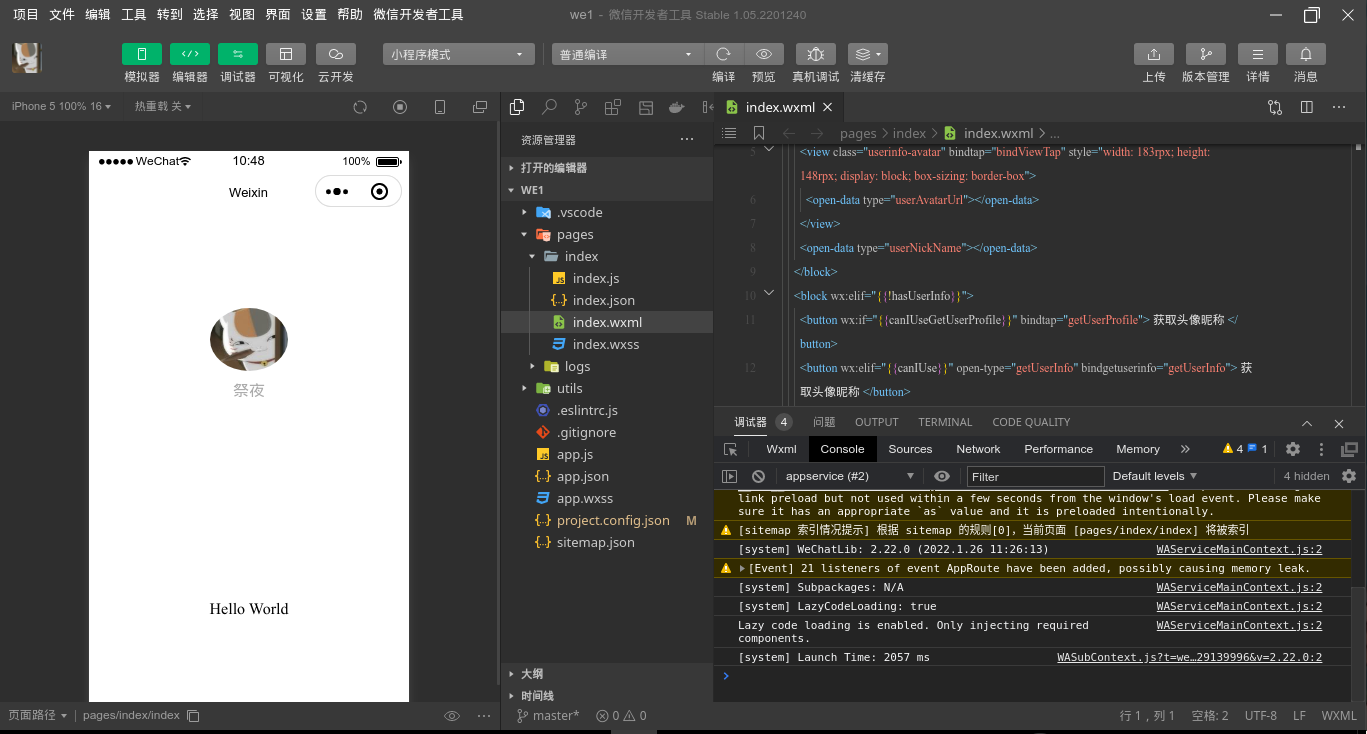Open the 项目 menu

pos(26,15)
